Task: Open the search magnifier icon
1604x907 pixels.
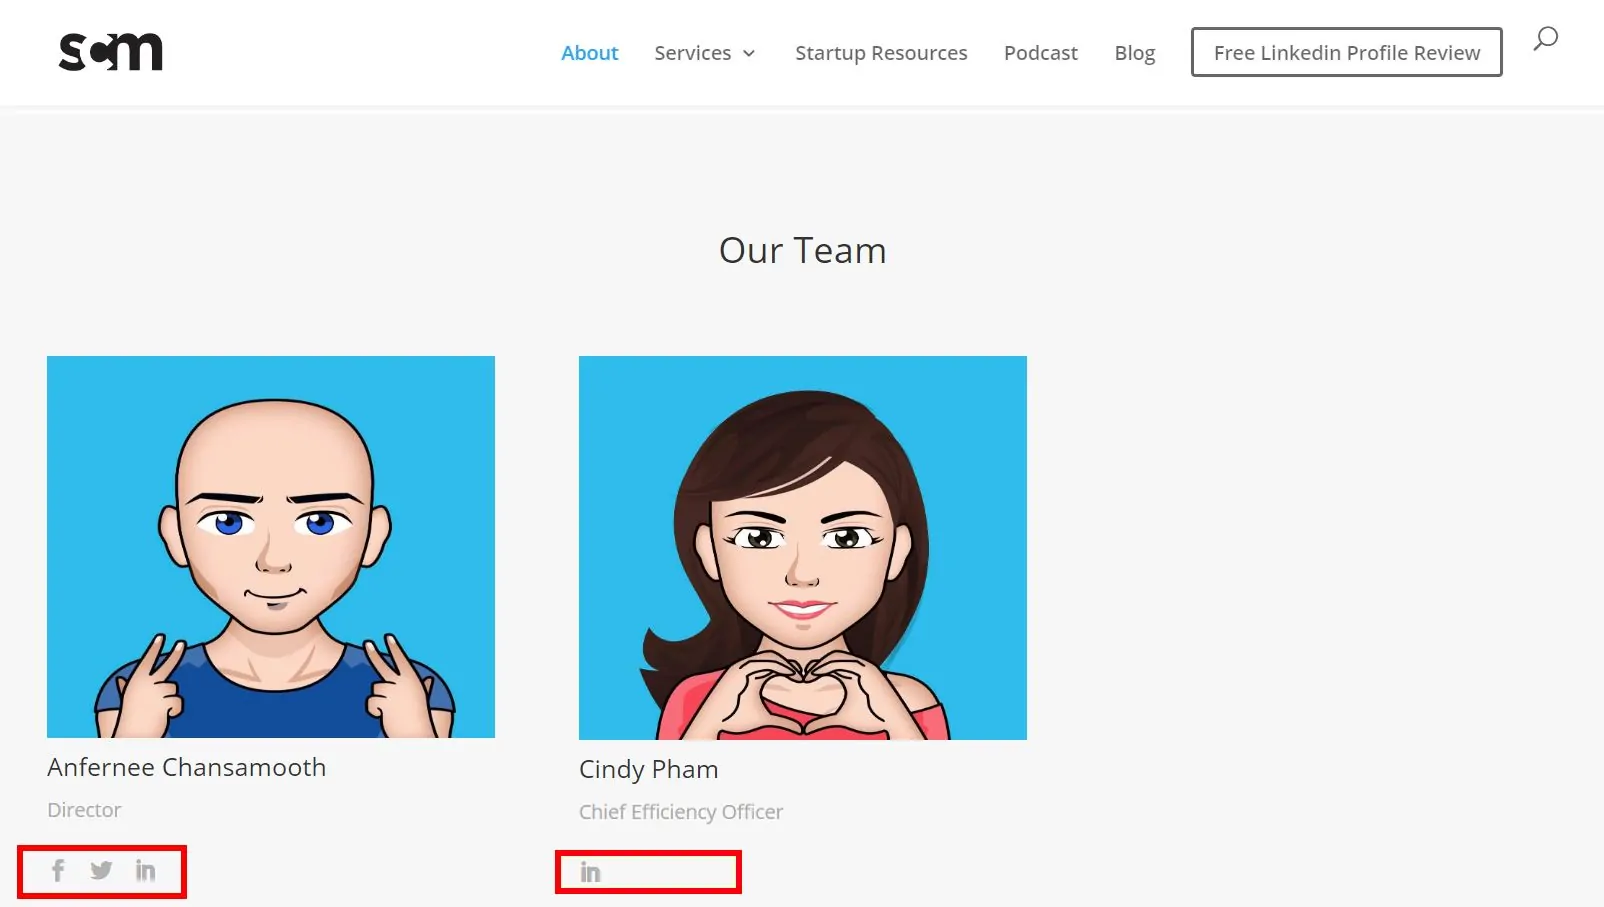Action: point(1545,38)
